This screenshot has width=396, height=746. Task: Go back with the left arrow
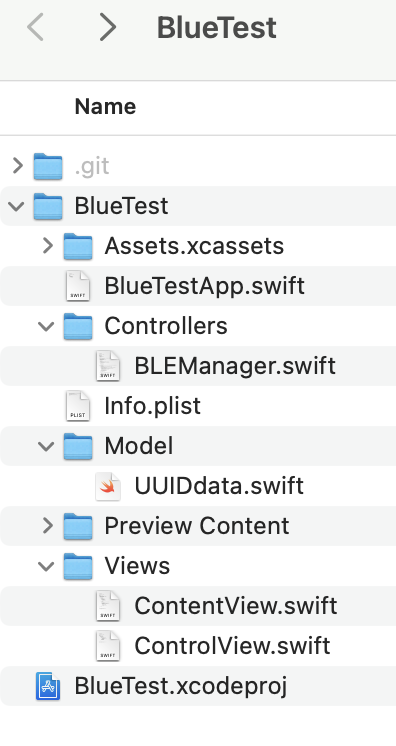point(35,27)
